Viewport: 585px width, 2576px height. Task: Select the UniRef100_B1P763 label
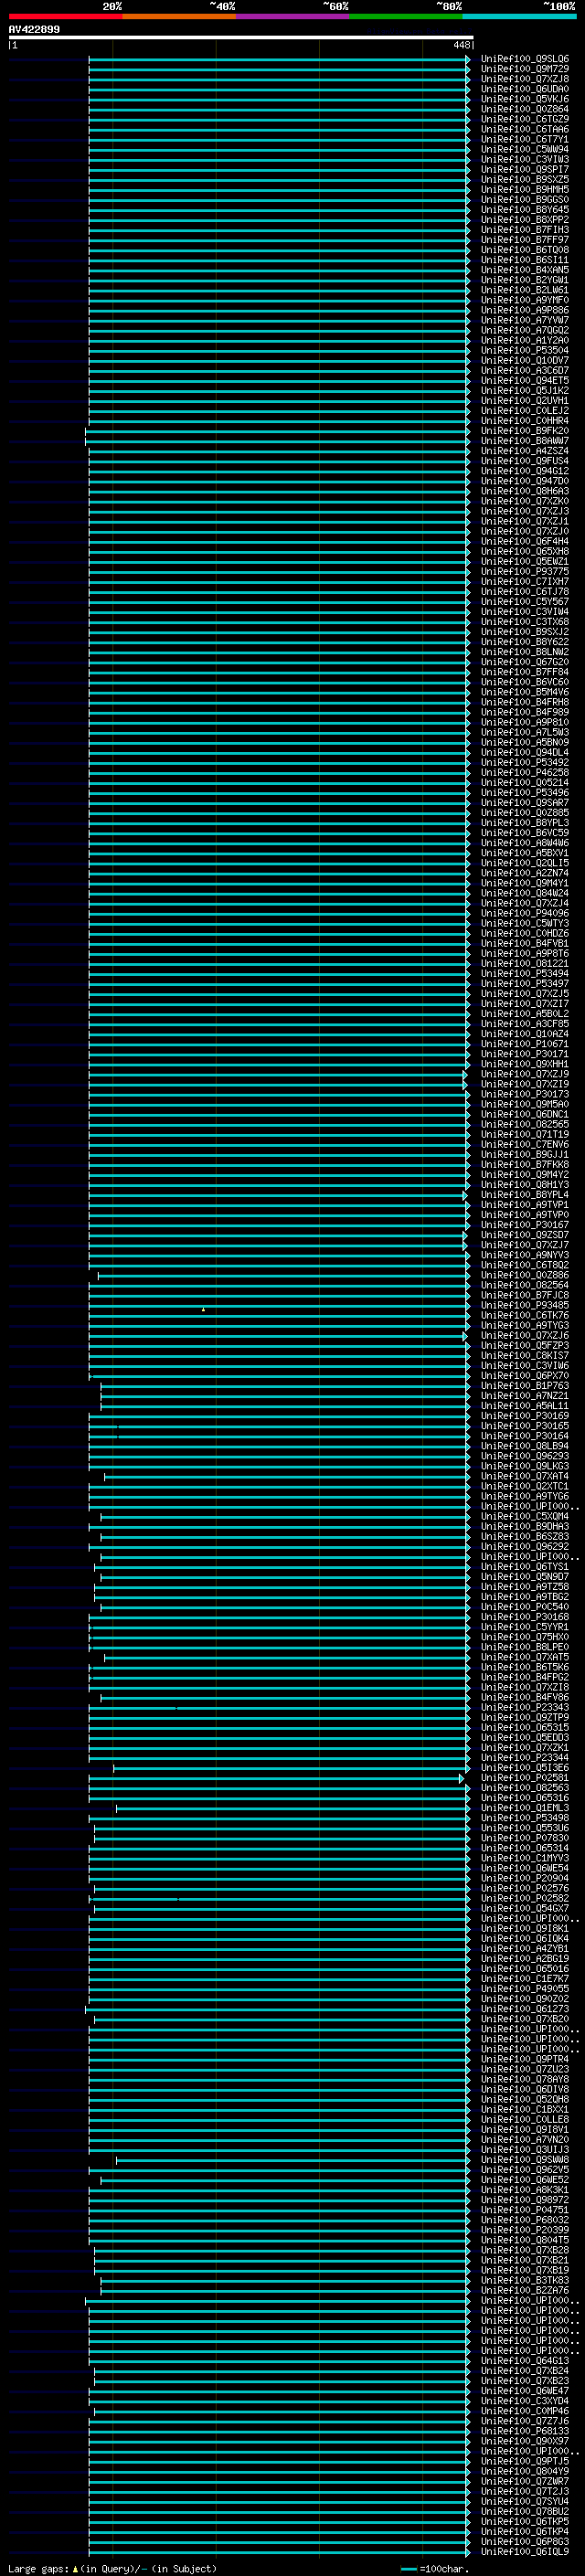coord(525,1385)
